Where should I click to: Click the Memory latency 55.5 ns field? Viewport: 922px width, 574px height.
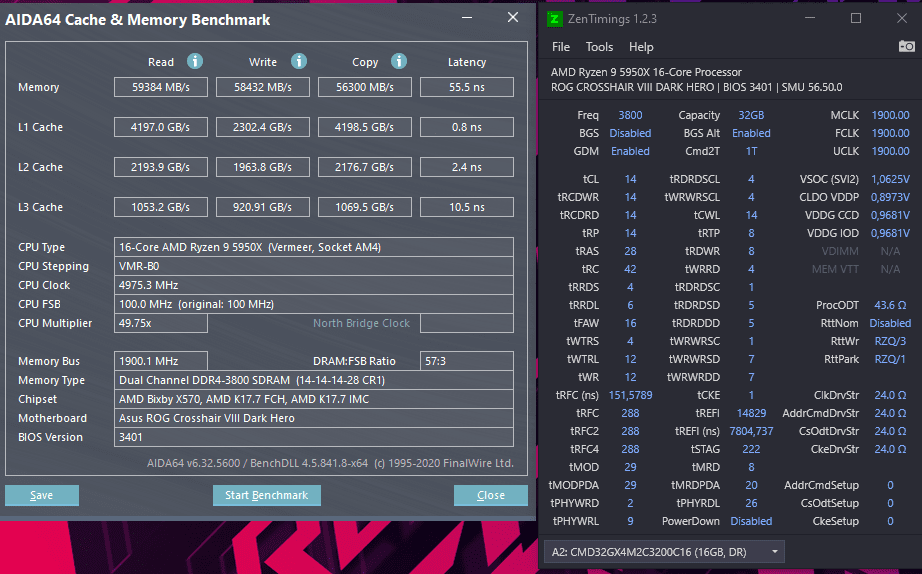tap(467, 87)
